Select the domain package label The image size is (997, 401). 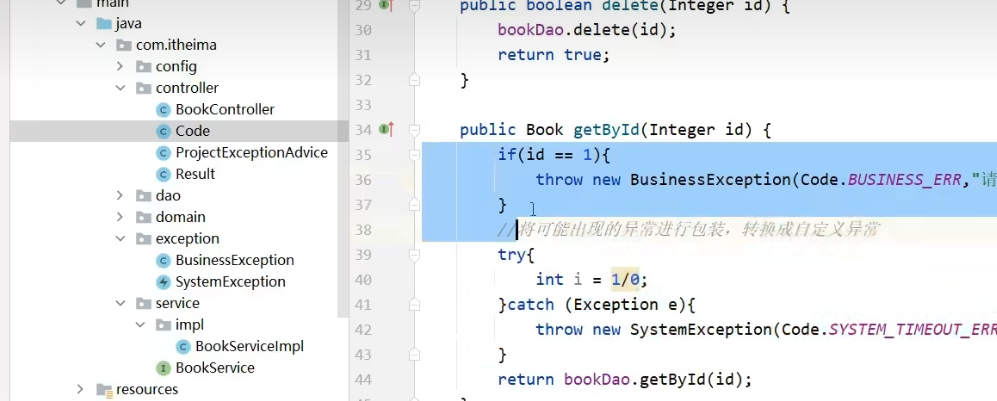(x=180, y=217)
